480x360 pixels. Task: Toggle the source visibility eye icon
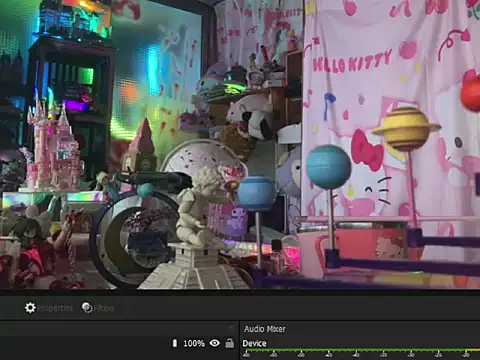coord(215,343)
